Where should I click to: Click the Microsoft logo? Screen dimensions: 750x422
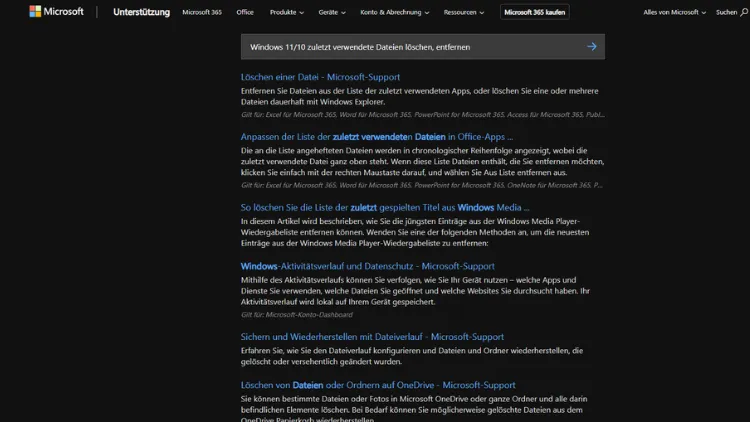[56, 11]
